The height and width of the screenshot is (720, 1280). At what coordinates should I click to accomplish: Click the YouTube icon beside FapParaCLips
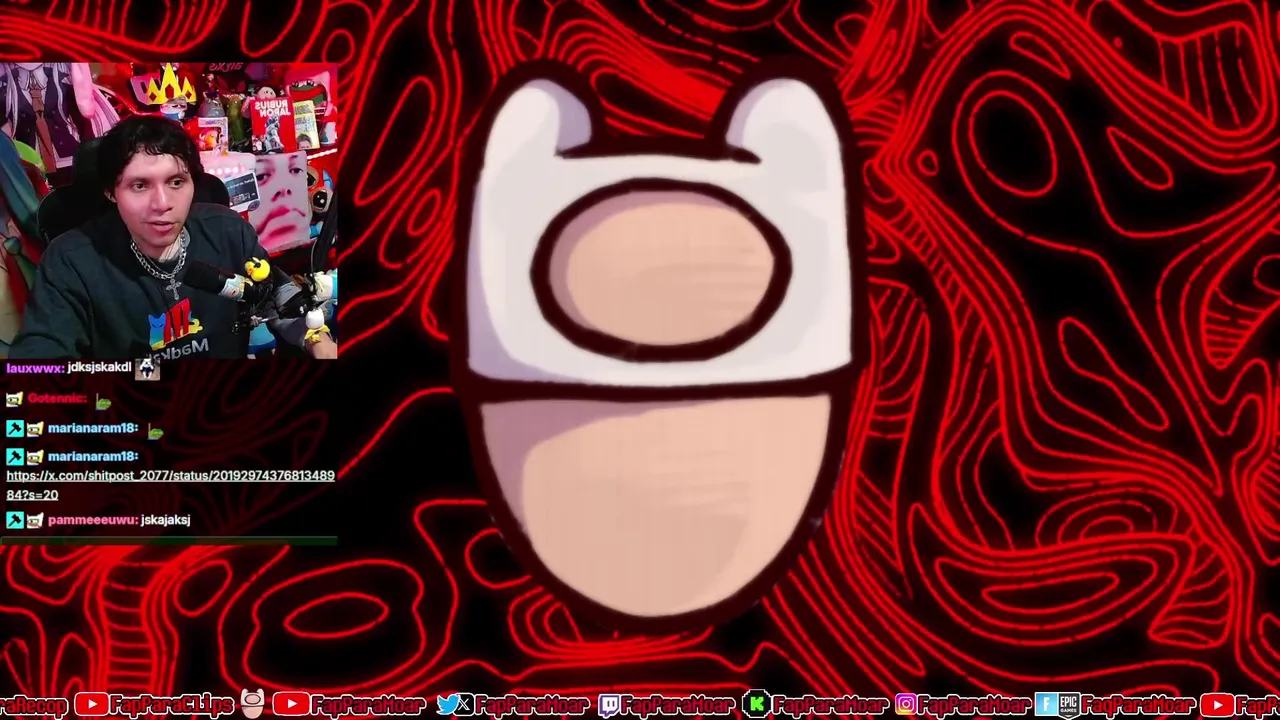coord(91,705)
